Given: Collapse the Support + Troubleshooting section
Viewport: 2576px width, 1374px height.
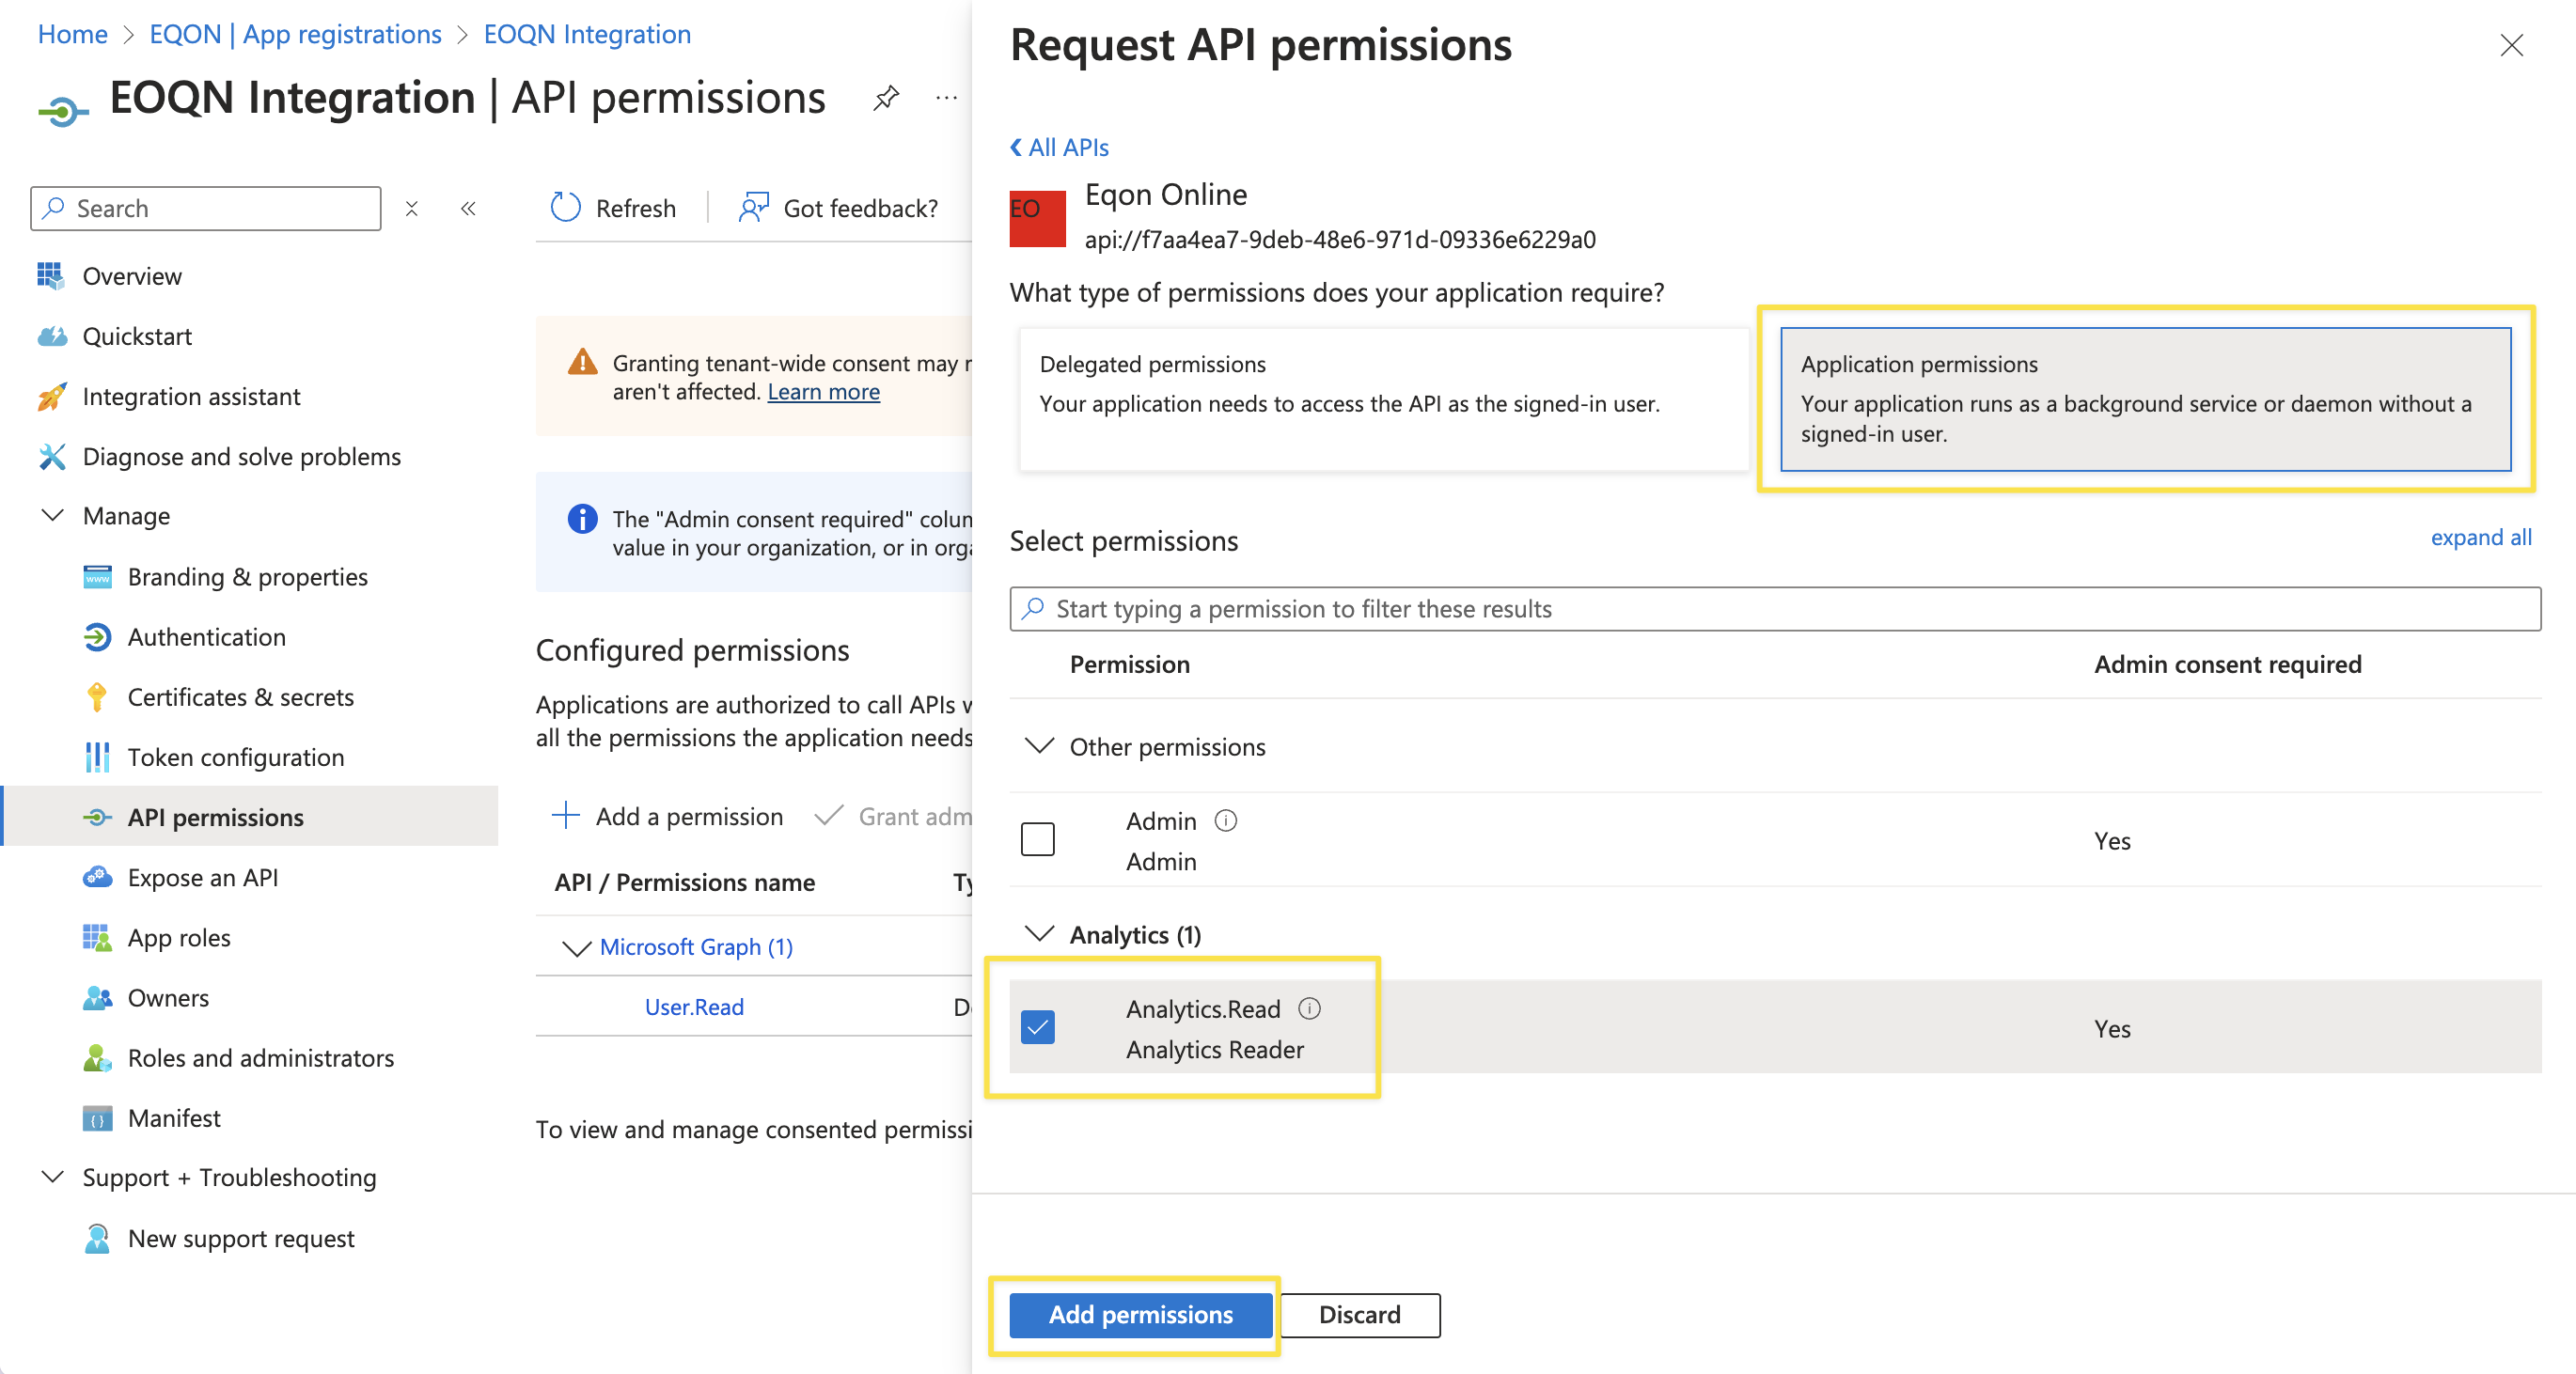Looking at the screenshot, I should pos(52,1177).
